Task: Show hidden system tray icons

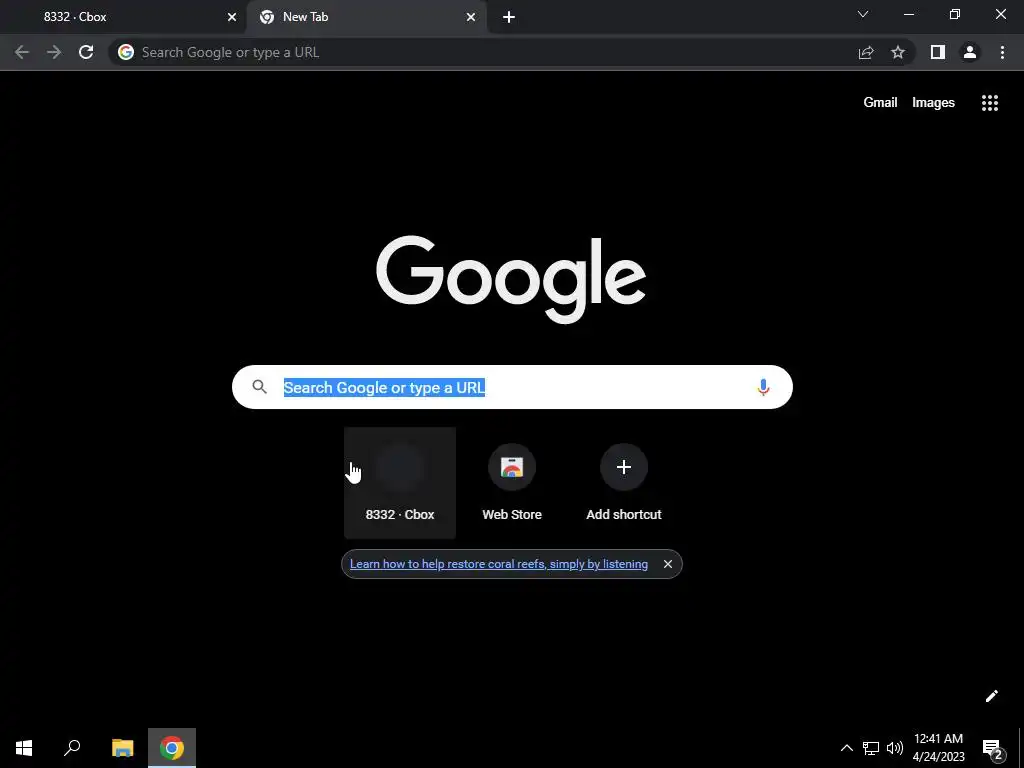Action: (x=846, y=748)
